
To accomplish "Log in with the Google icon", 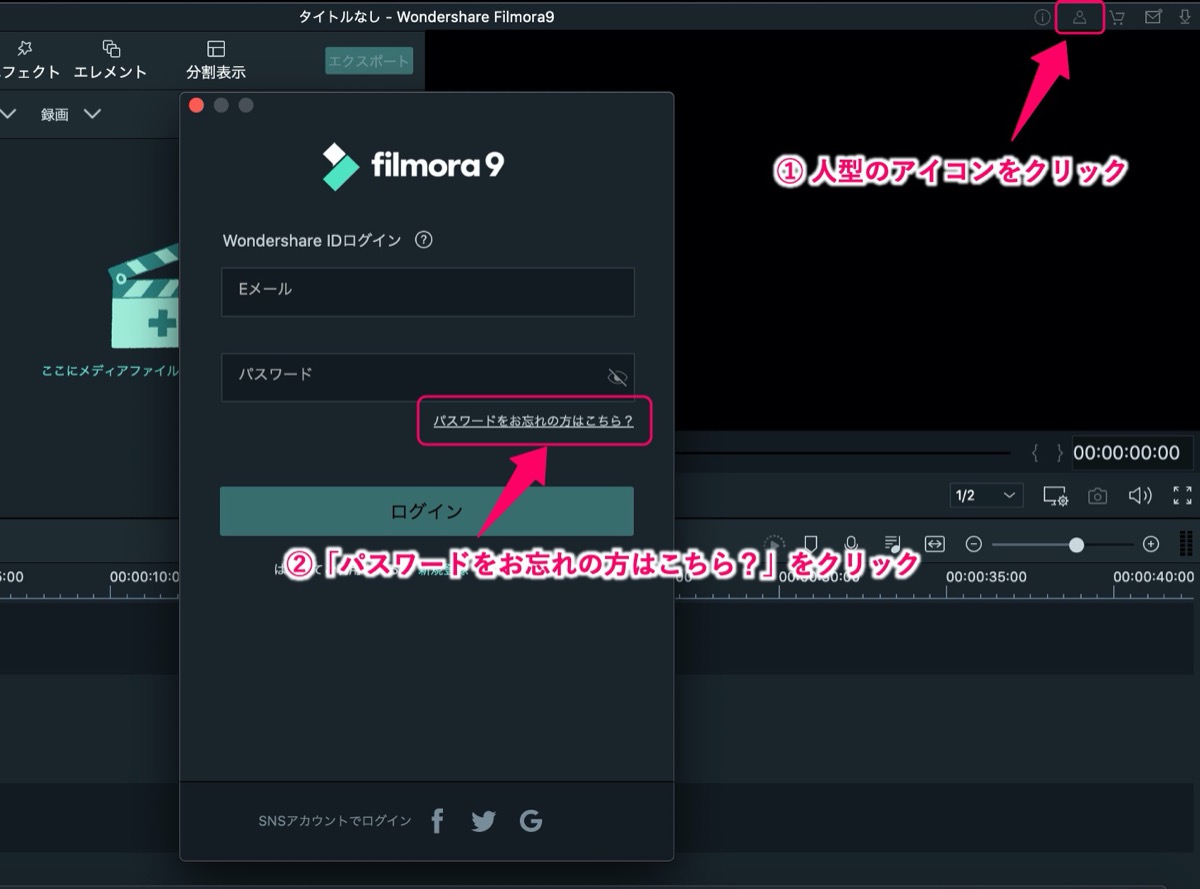I will [x=531, y=821].
